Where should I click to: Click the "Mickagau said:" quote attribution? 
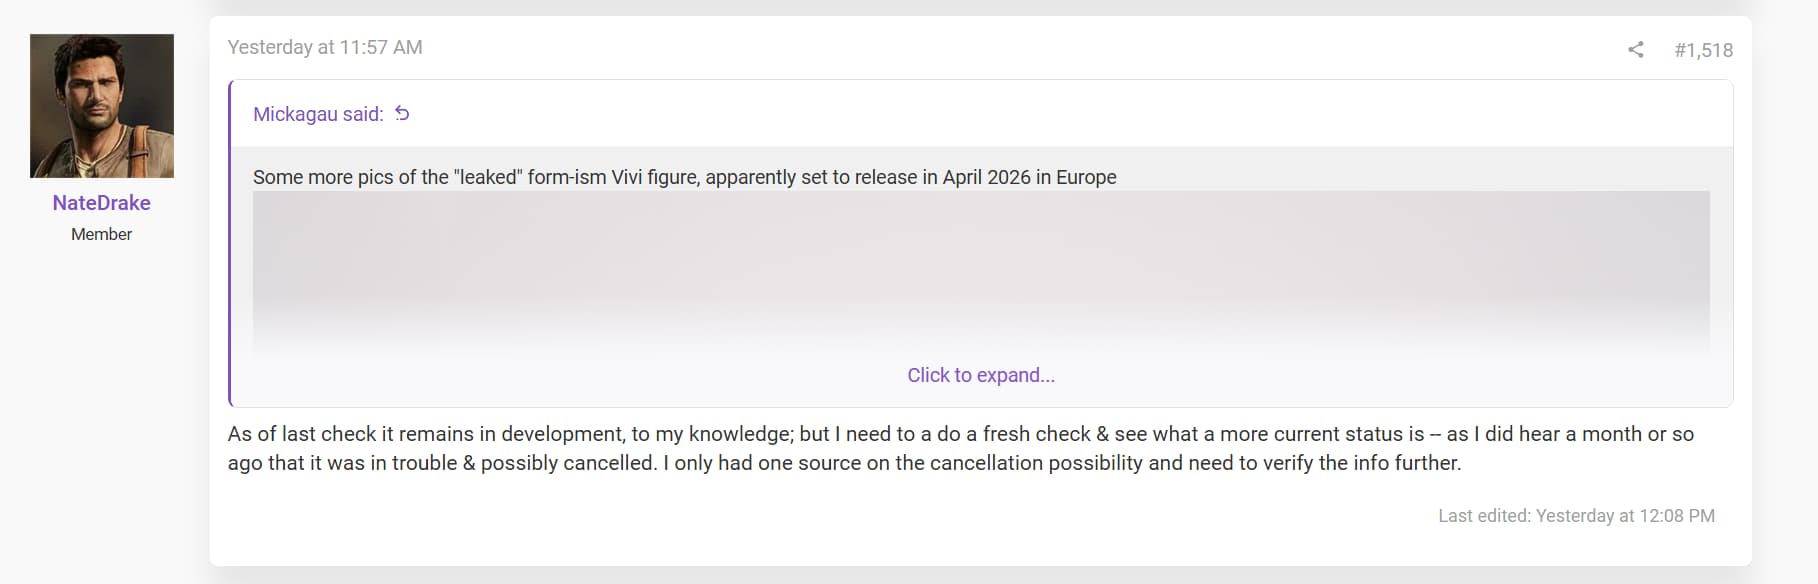[x=318, y=114]
